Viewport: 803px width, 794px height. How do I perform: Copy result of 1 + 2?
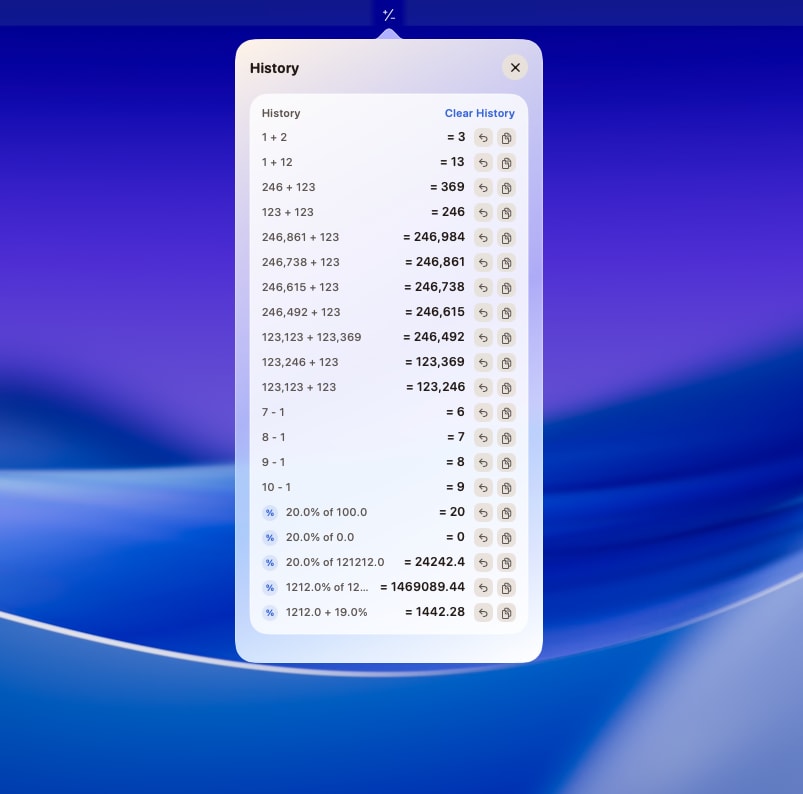[506, 138]
